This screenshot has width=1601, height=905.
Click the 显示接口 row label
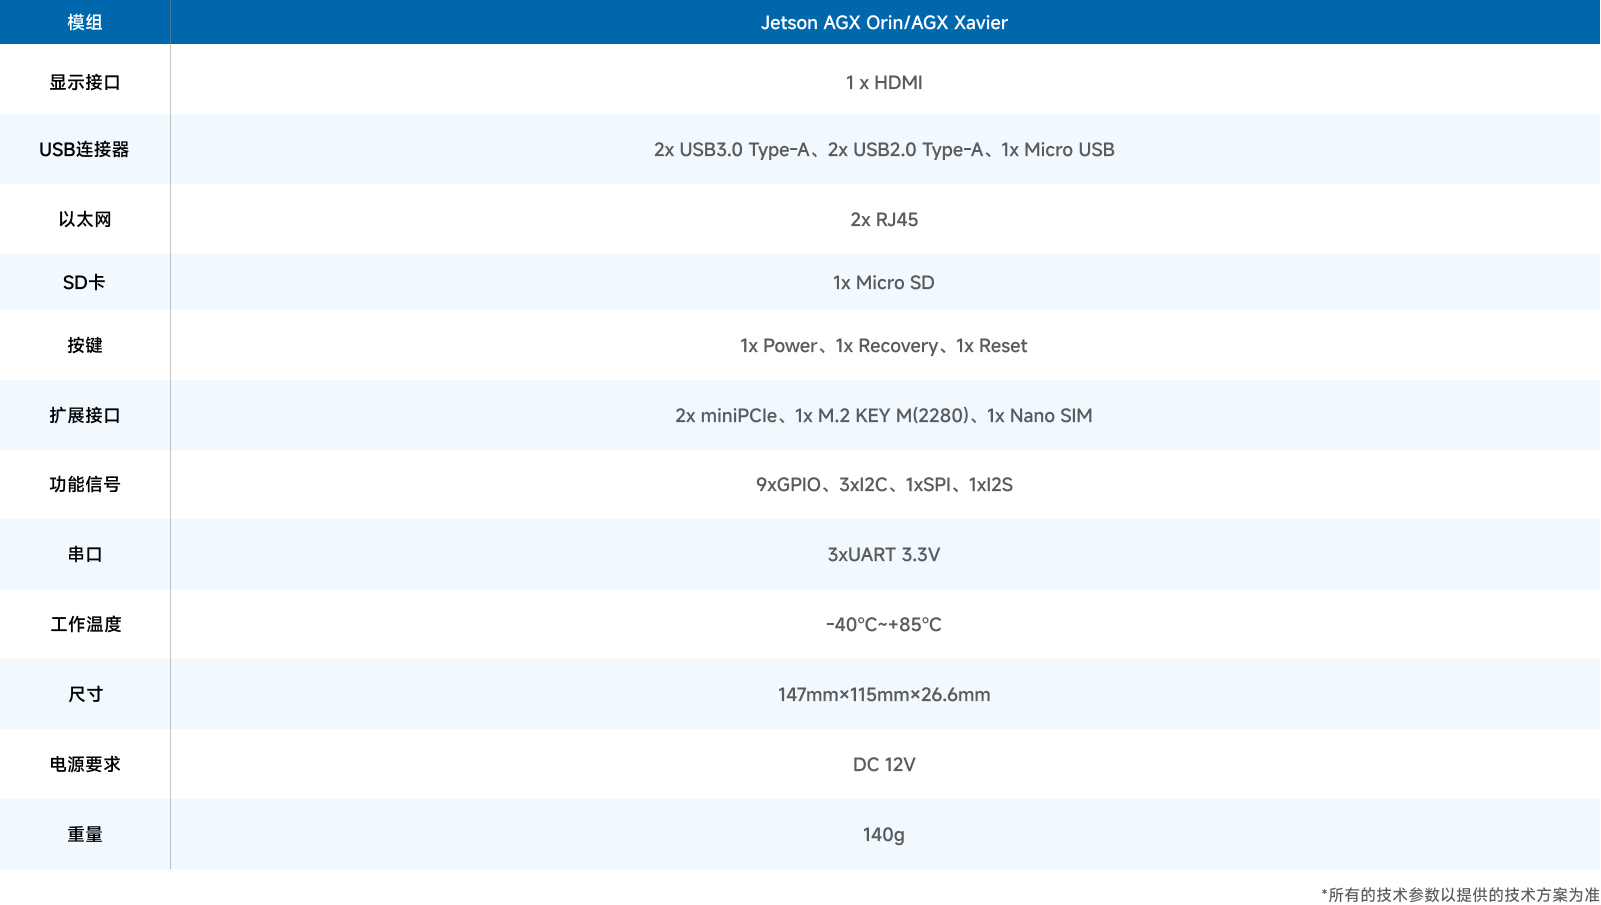tap(85, 82)
